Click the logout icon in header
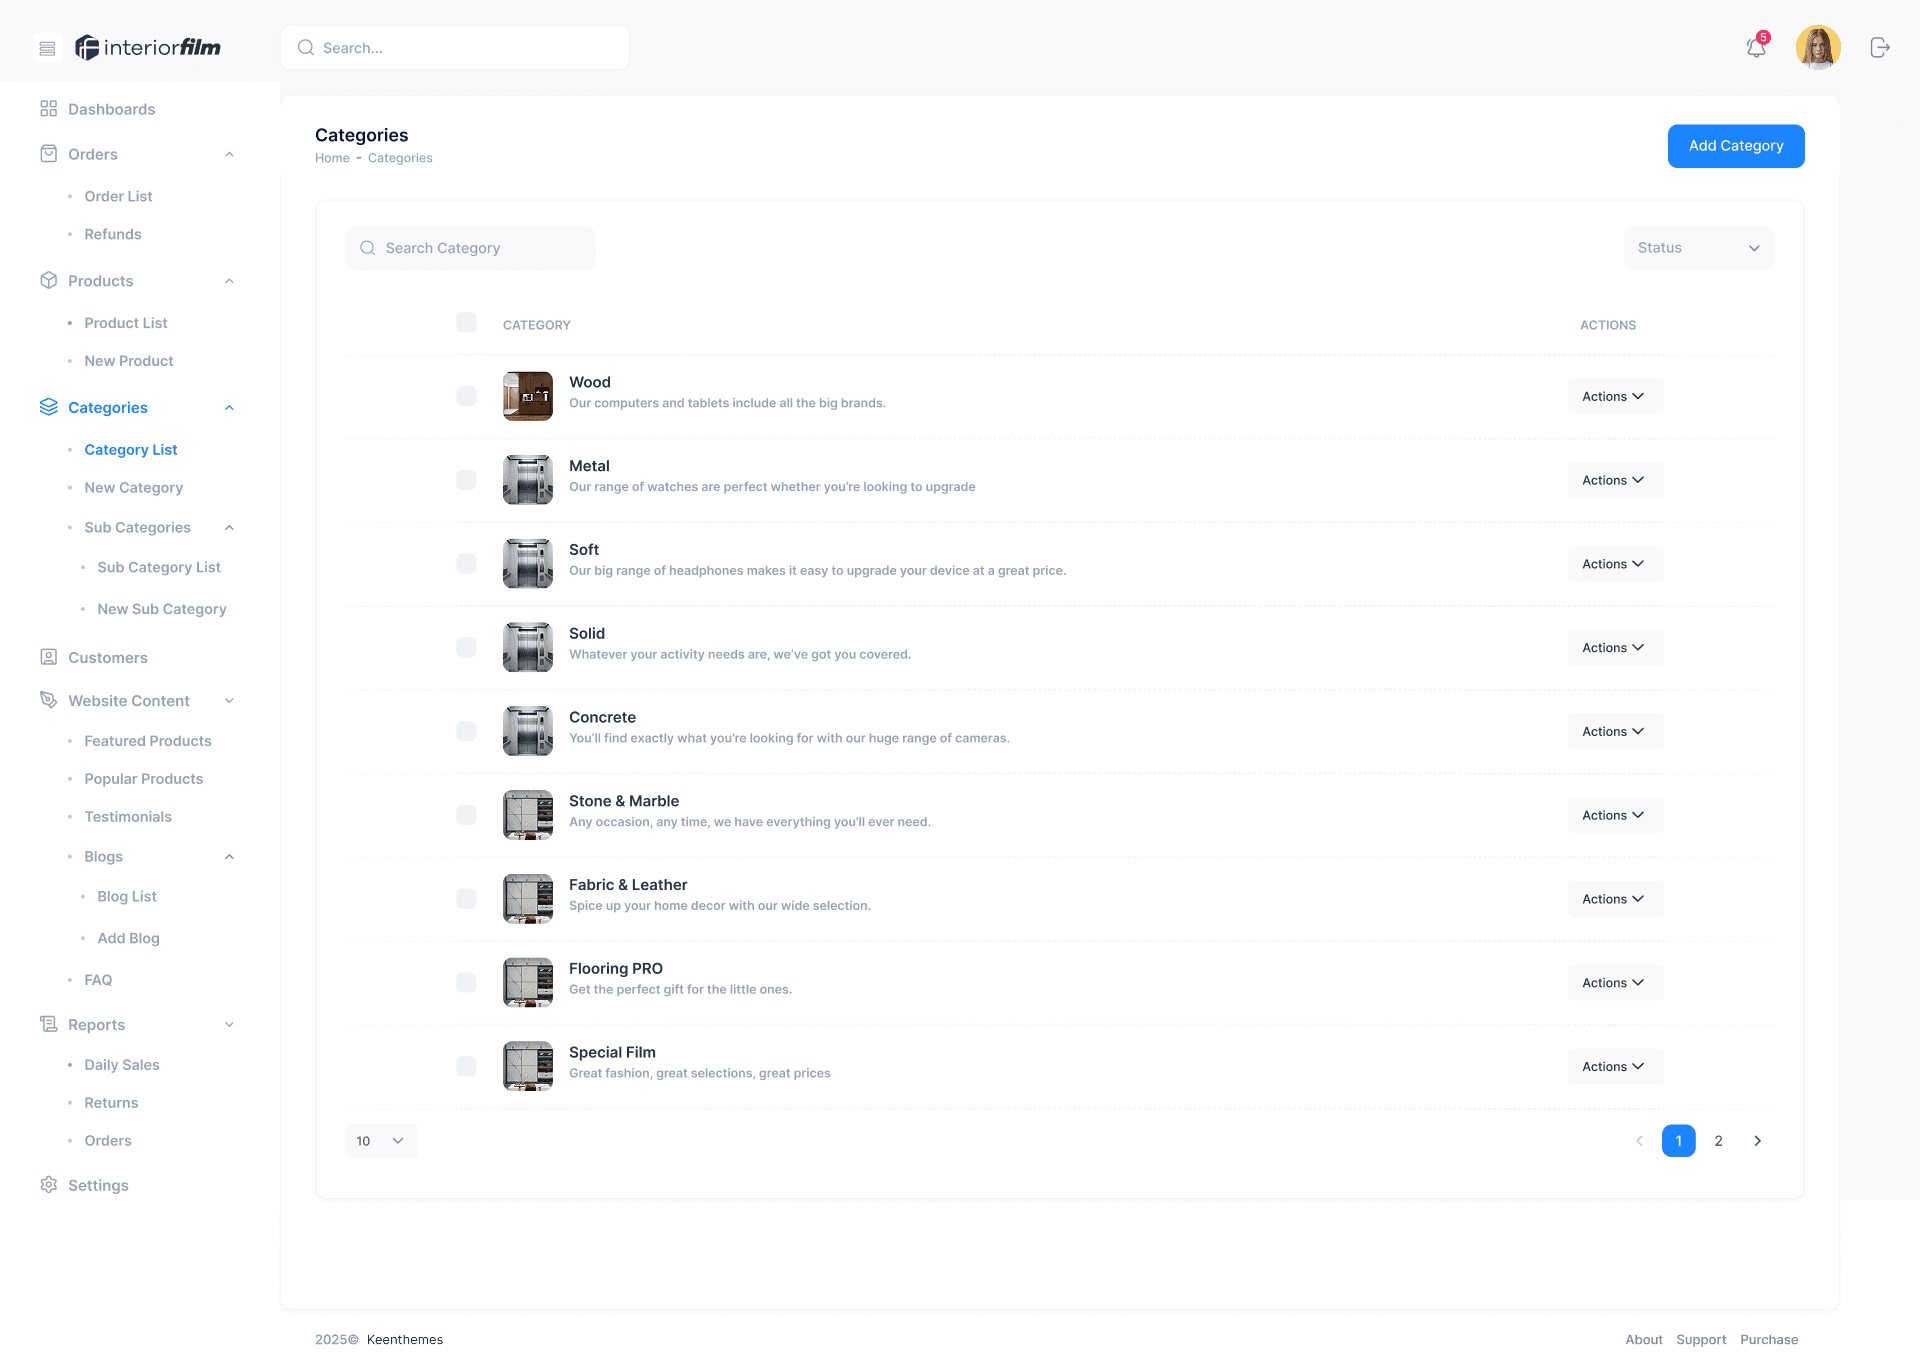Screen dimensions: 1920x1371 pos(1880,47)
